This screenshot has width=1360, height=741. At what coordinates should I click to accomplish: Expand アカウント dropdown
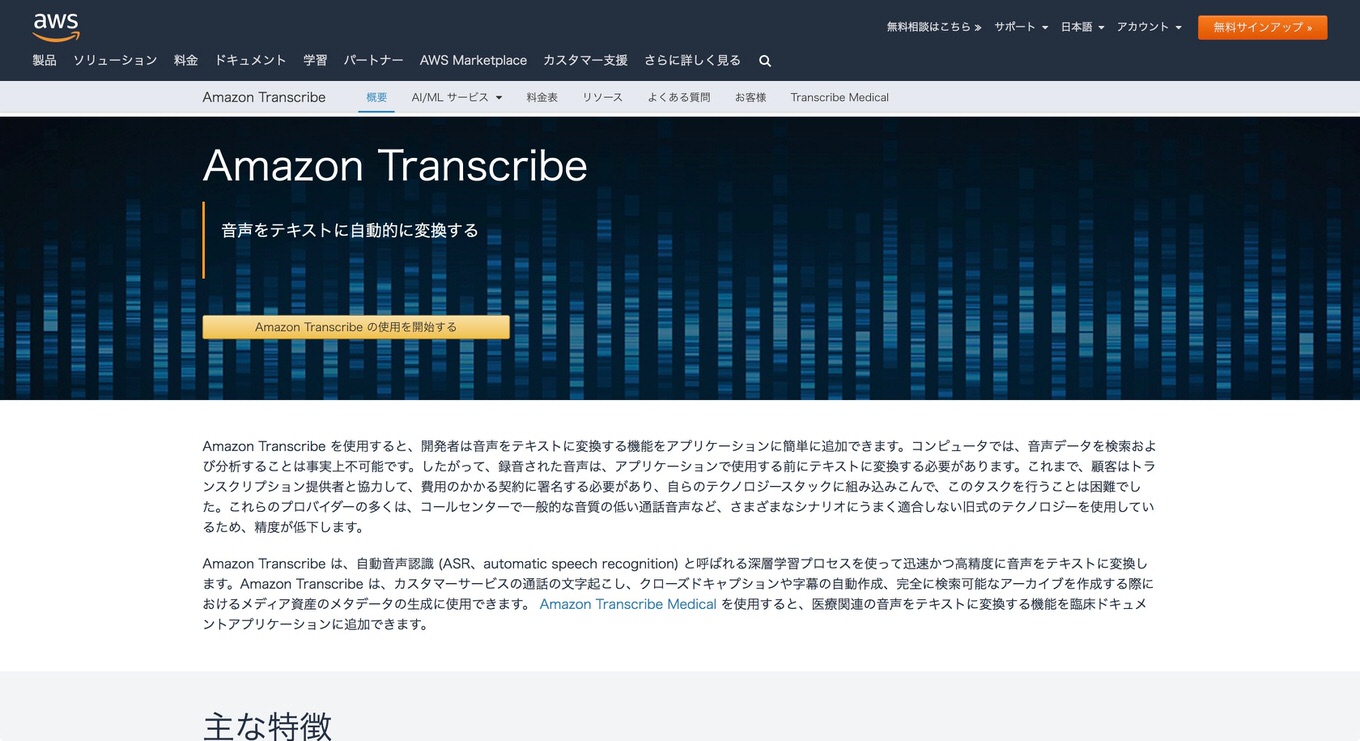point(1149,27)
